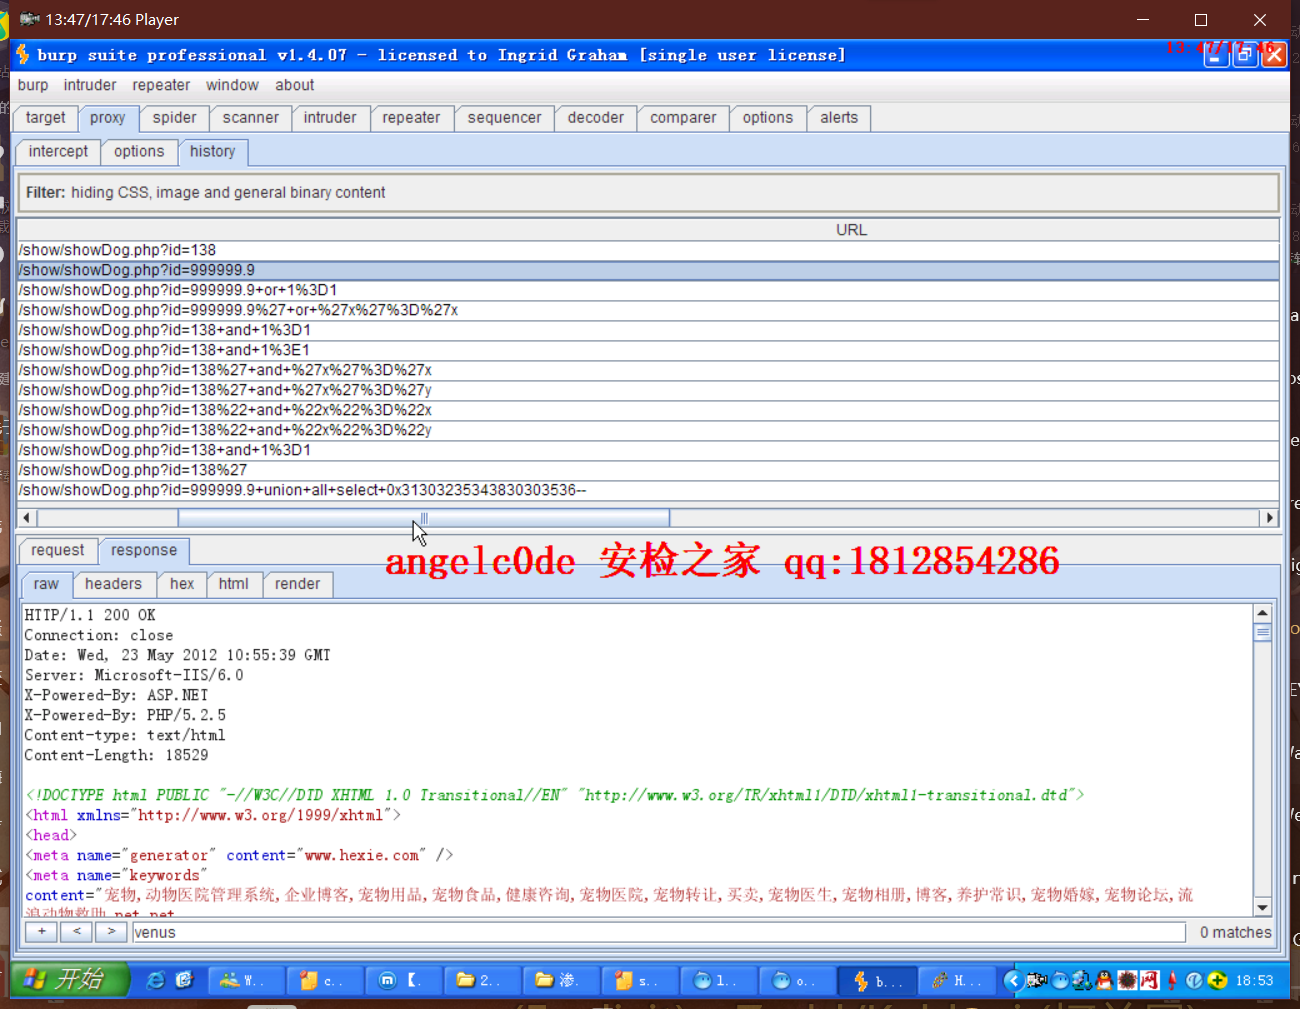The width and height of the screenshot is (1300, 1009).
Task: Click response pane scroll up arrow
Action: tap(1262, 613)
